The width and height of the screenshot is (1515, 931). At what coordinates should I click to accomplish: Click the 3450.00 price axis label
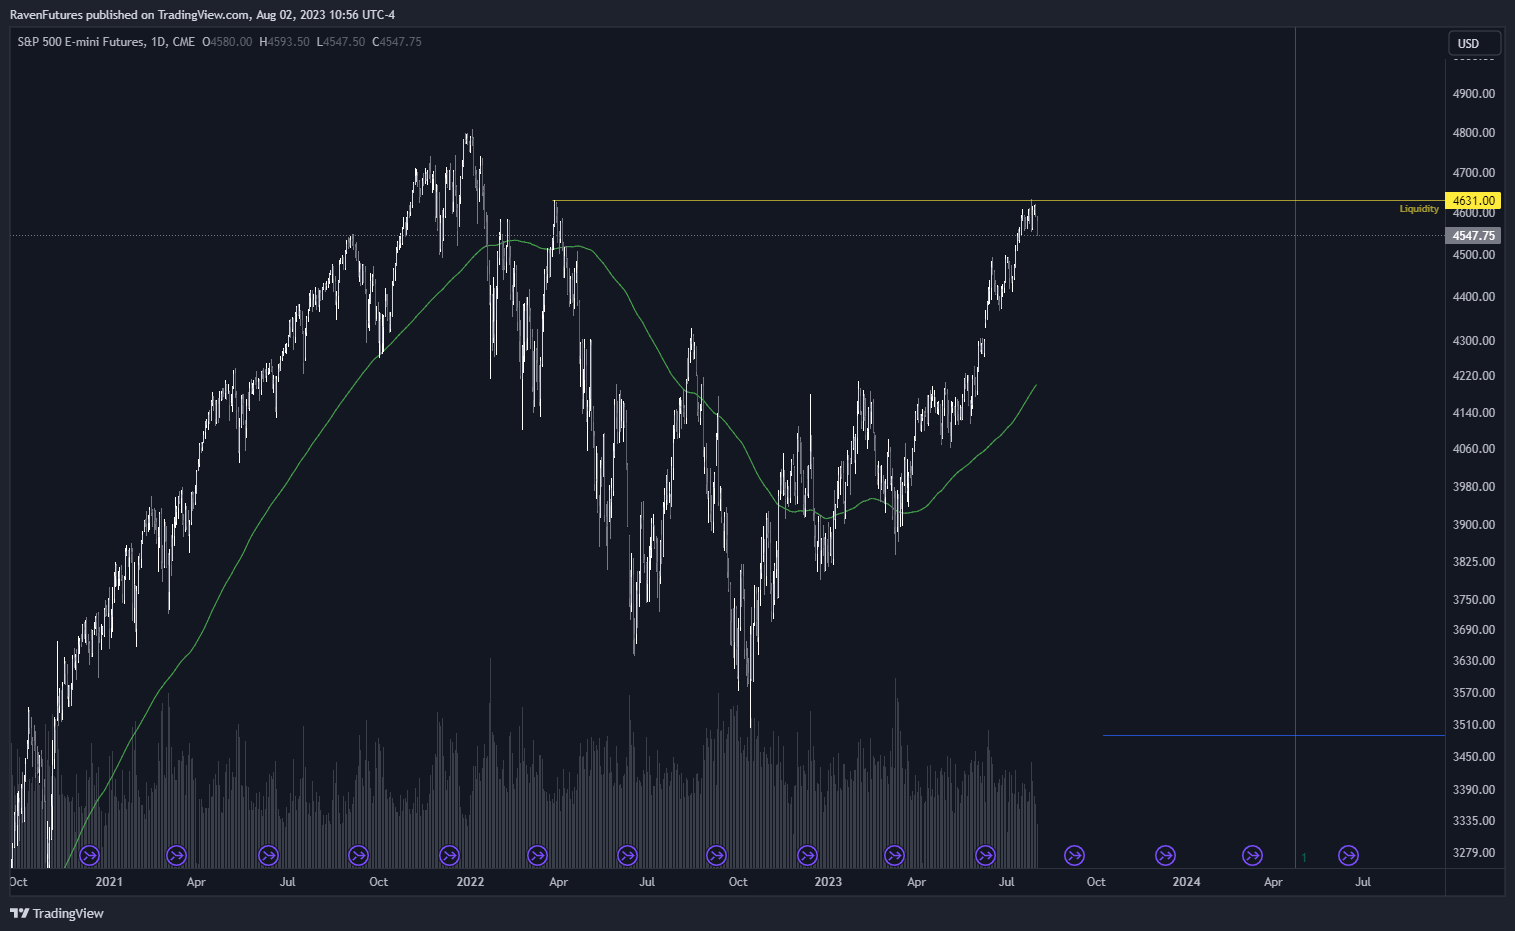1473,757
